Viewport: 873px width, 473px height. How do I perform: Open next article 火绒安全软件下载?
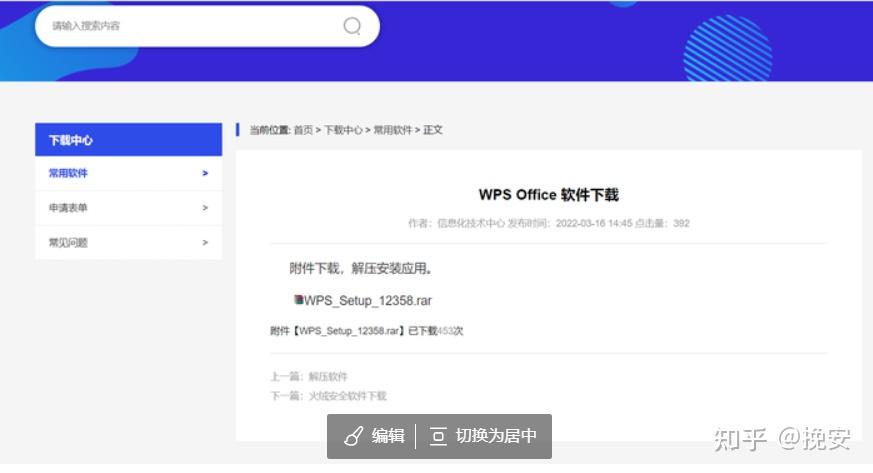click(x=347, y=396)
